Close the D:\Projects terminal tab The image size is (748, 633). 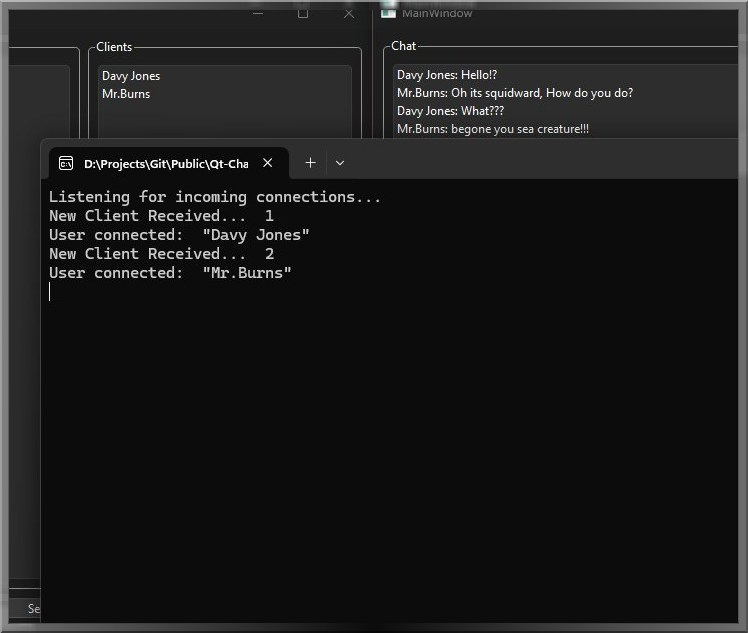[x=268, y=163]
